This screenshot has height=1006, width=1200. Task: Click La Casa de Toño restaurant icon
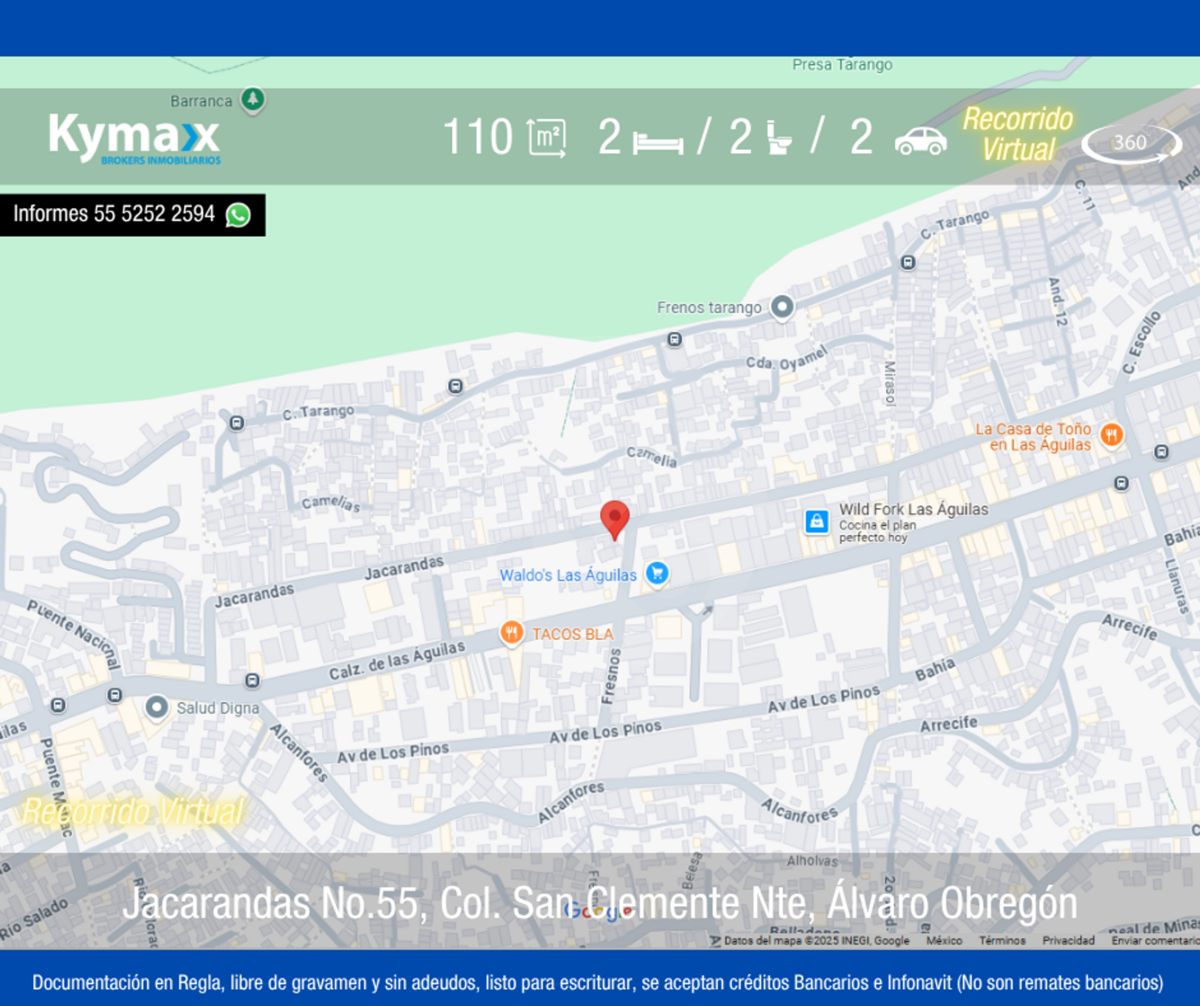[1111, 435]
